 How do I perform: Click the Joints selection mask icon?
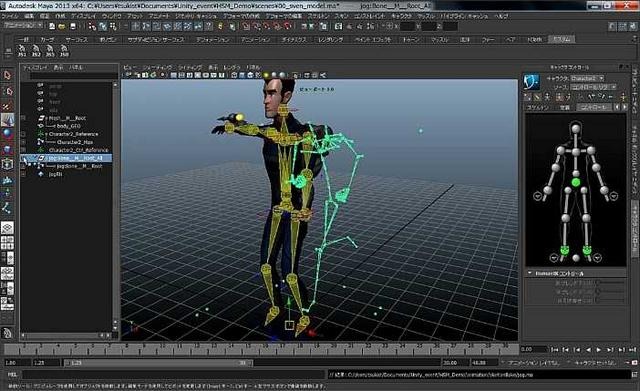(x=146, y=26)
